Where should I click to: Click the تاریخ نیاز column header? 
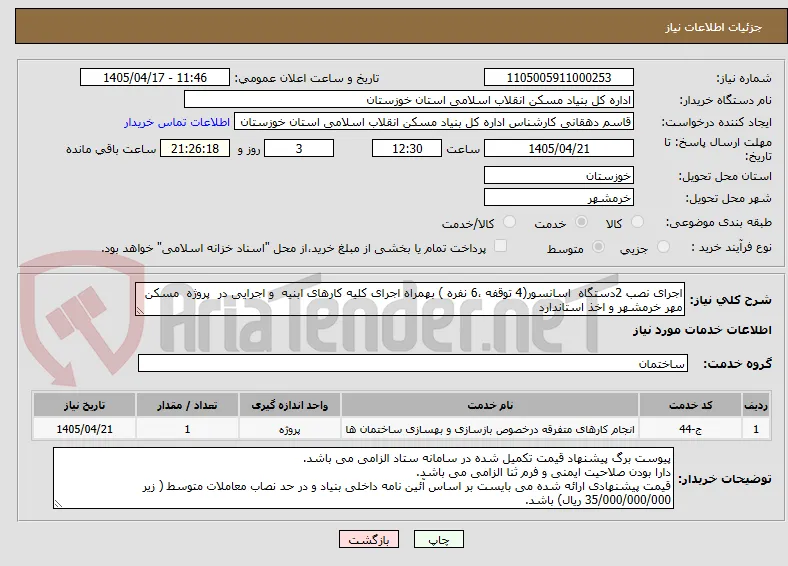click(x=84, y=405)
